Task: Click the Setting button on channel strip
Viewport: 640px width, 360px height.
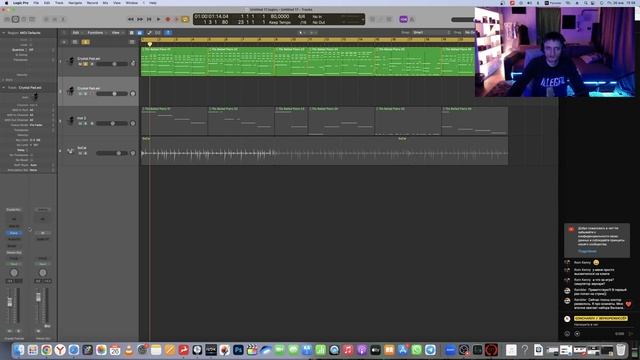Action: 14,209
